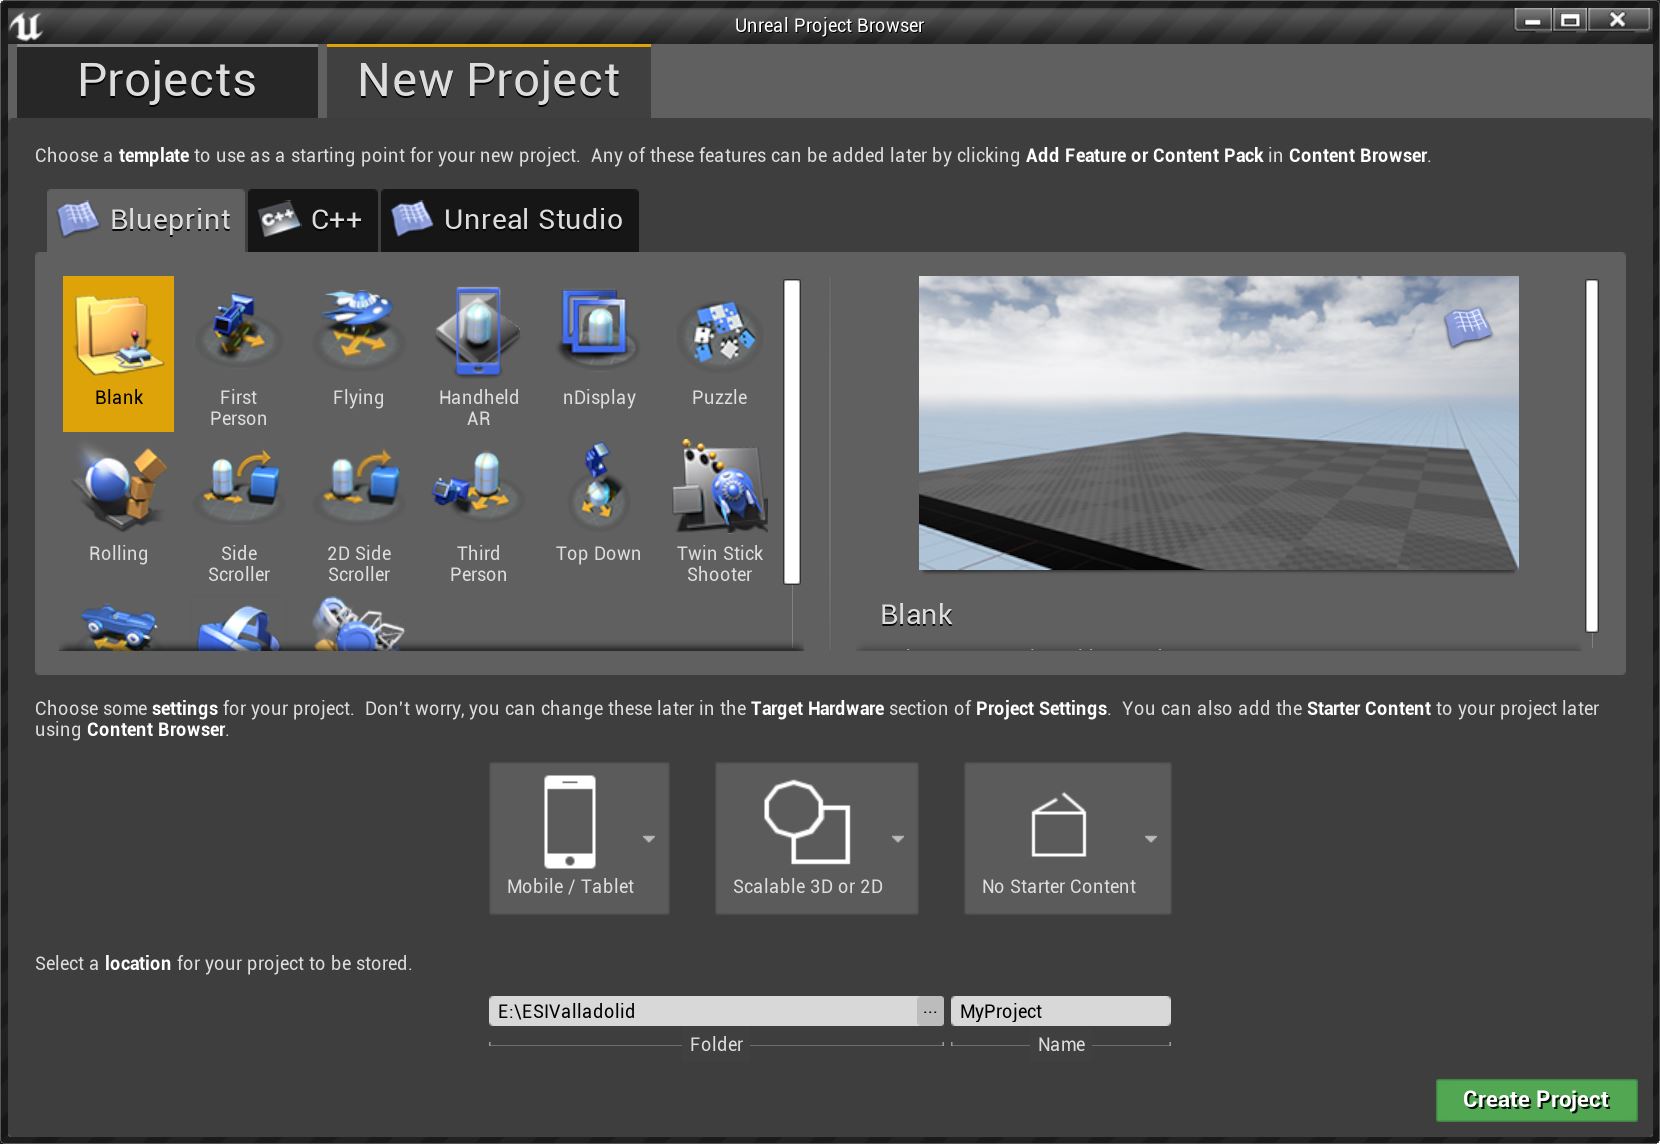Open the starter content dropdown
The image size is (1660, 1144).
tap(1150, 838)
